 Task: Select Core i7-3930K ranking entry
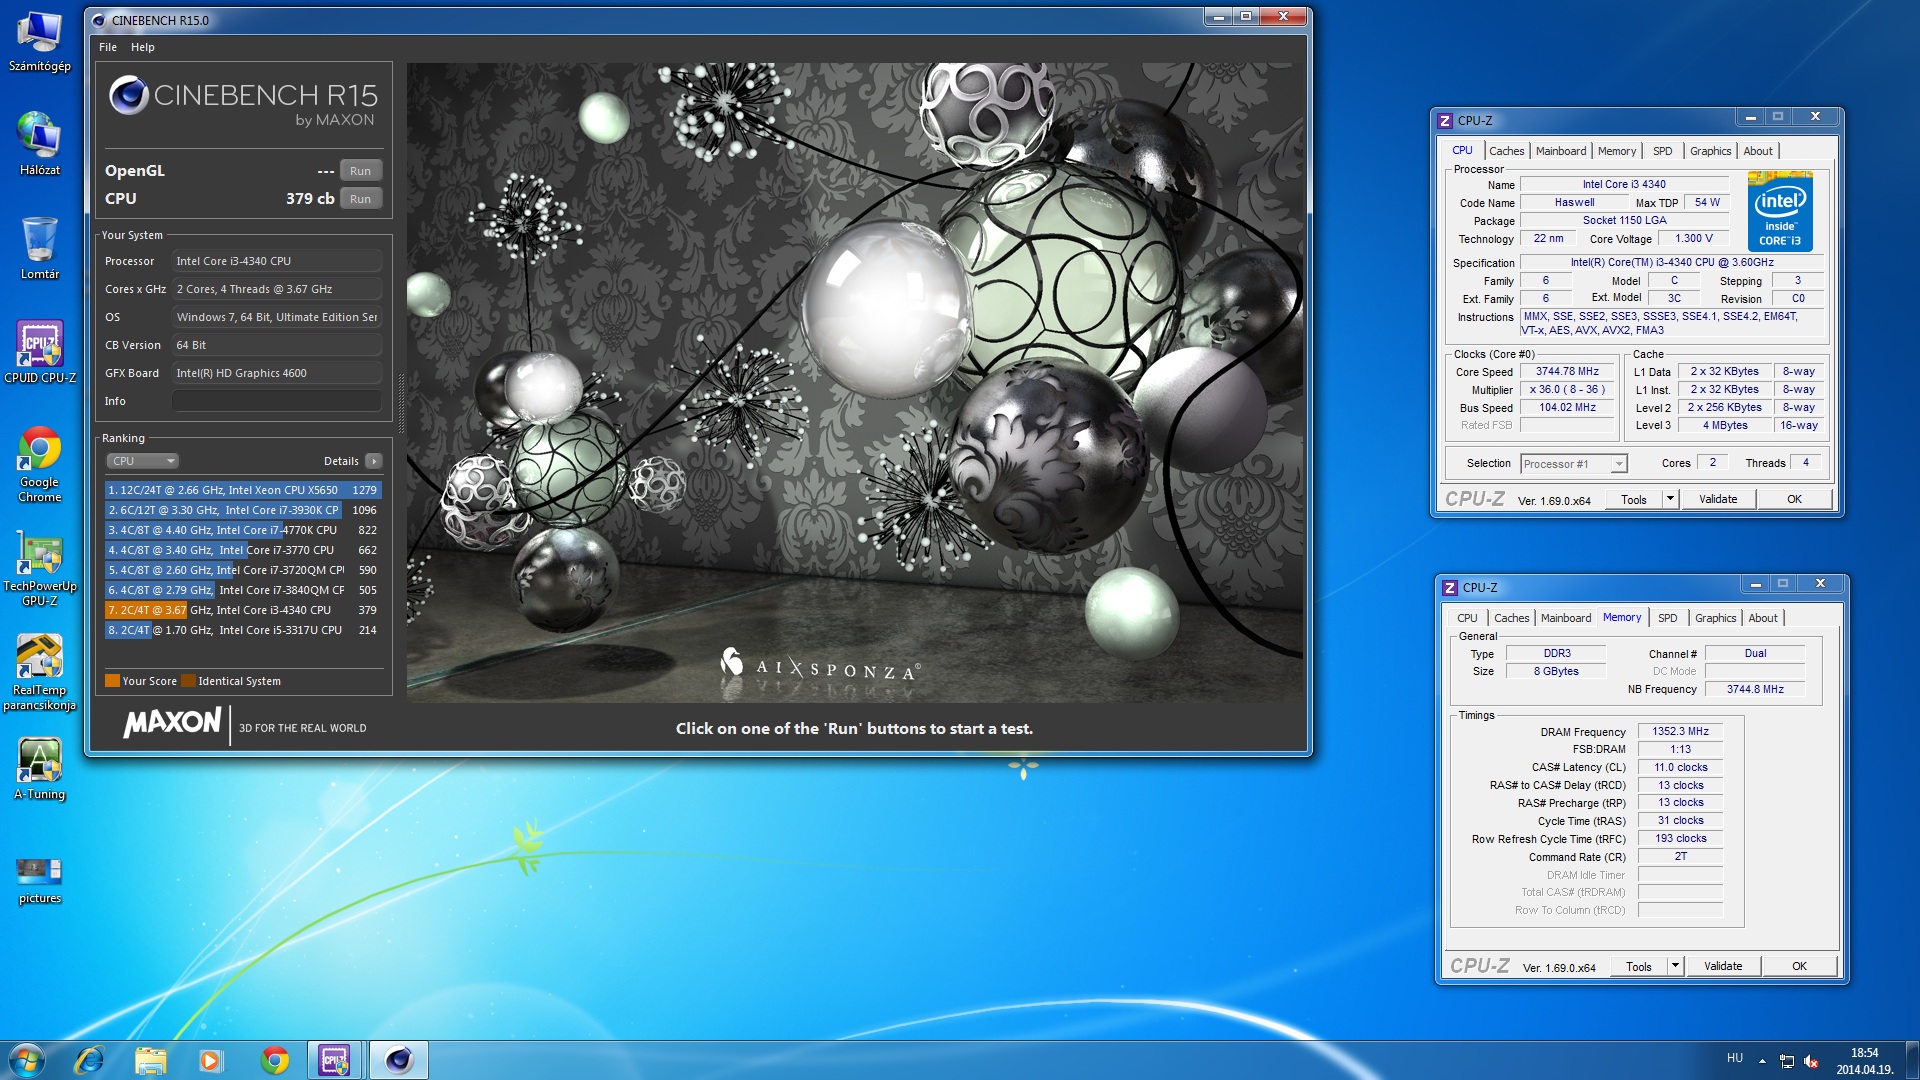click(243, 510)
